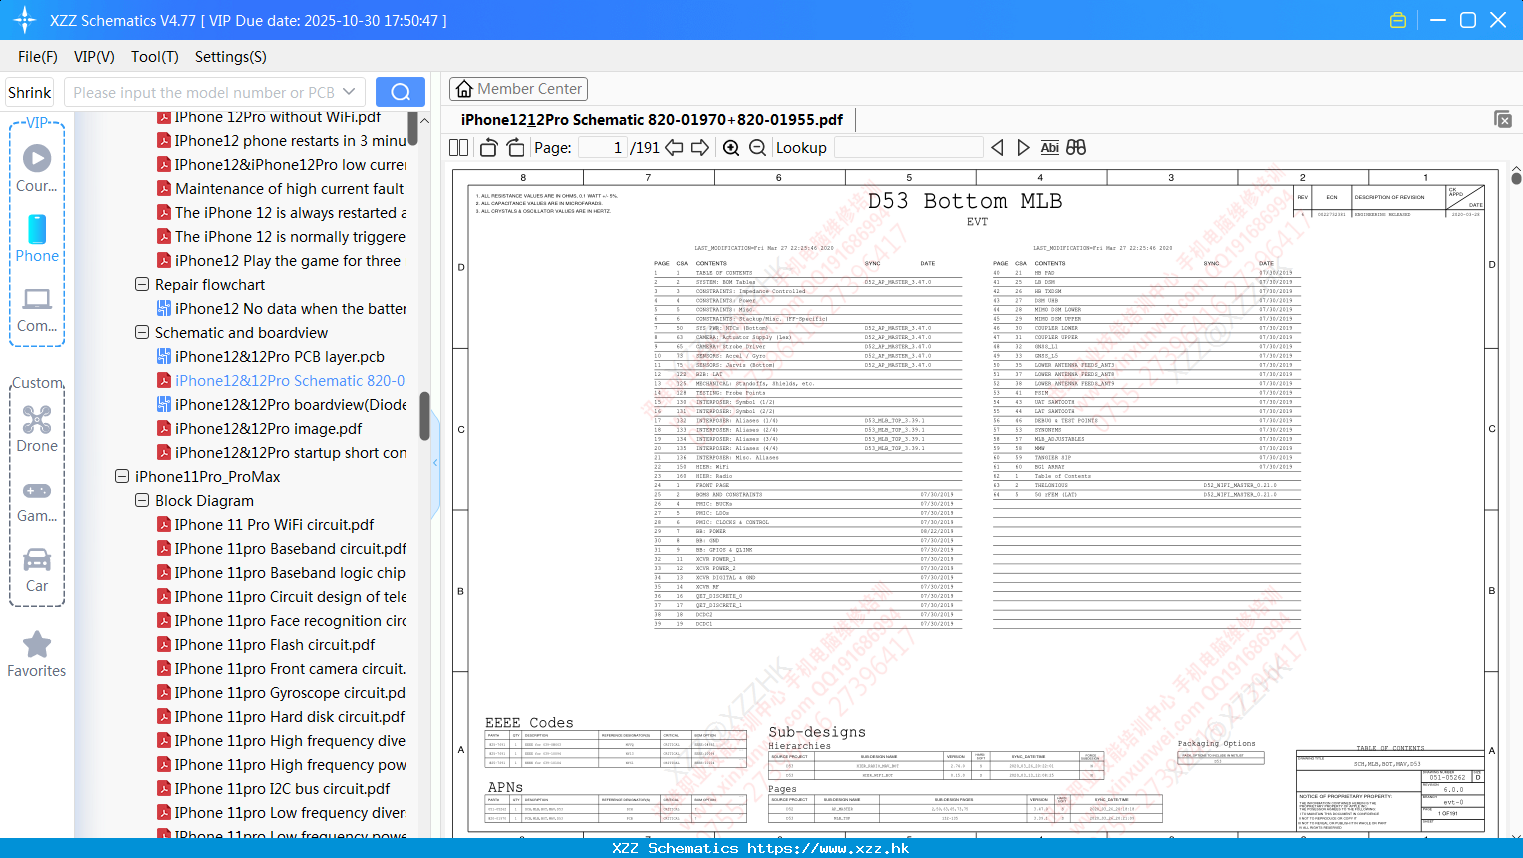Open IPhone 11pro Face recognition circuit file
The height and width of the screenshot is (858, 1523).
click(290, 620)
